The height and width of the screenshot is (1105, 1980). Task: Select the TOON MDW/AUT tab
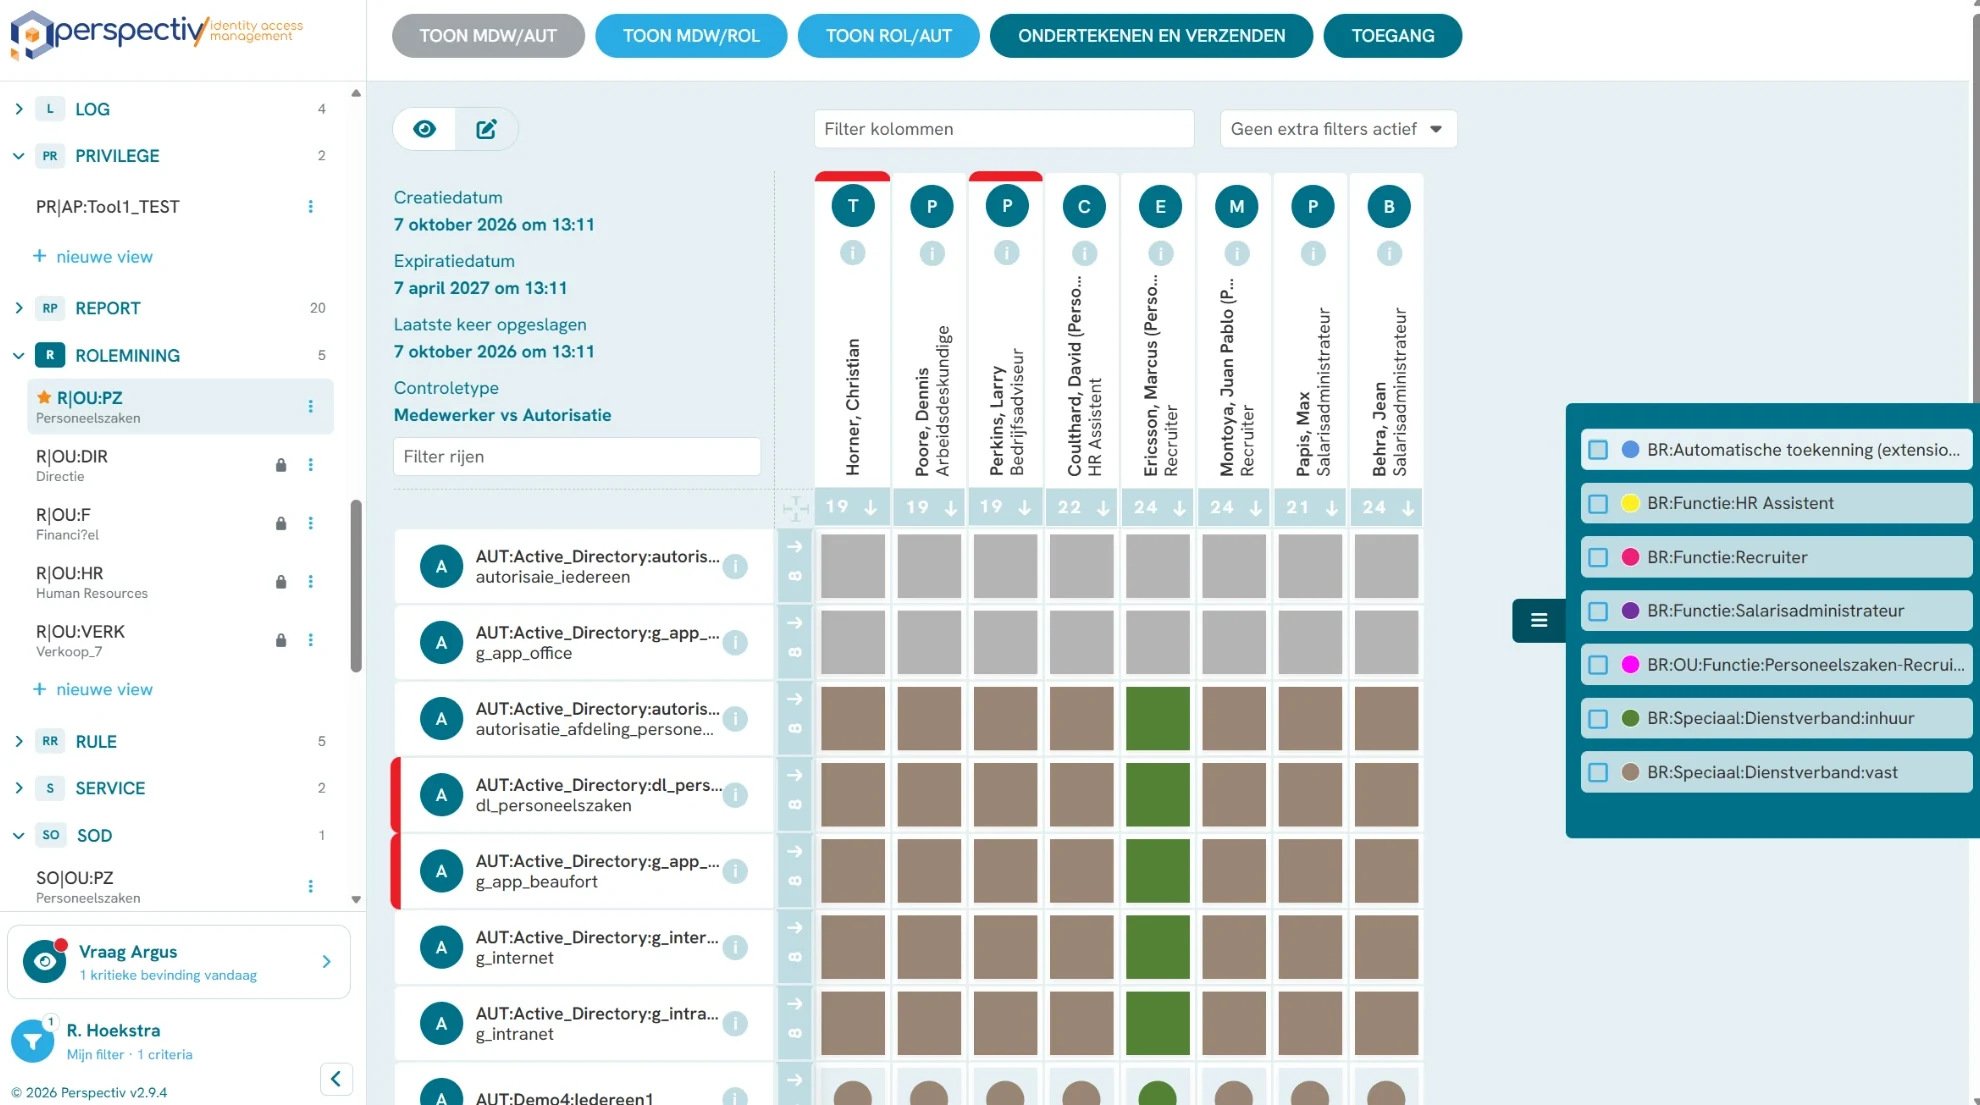click(488, 36)
